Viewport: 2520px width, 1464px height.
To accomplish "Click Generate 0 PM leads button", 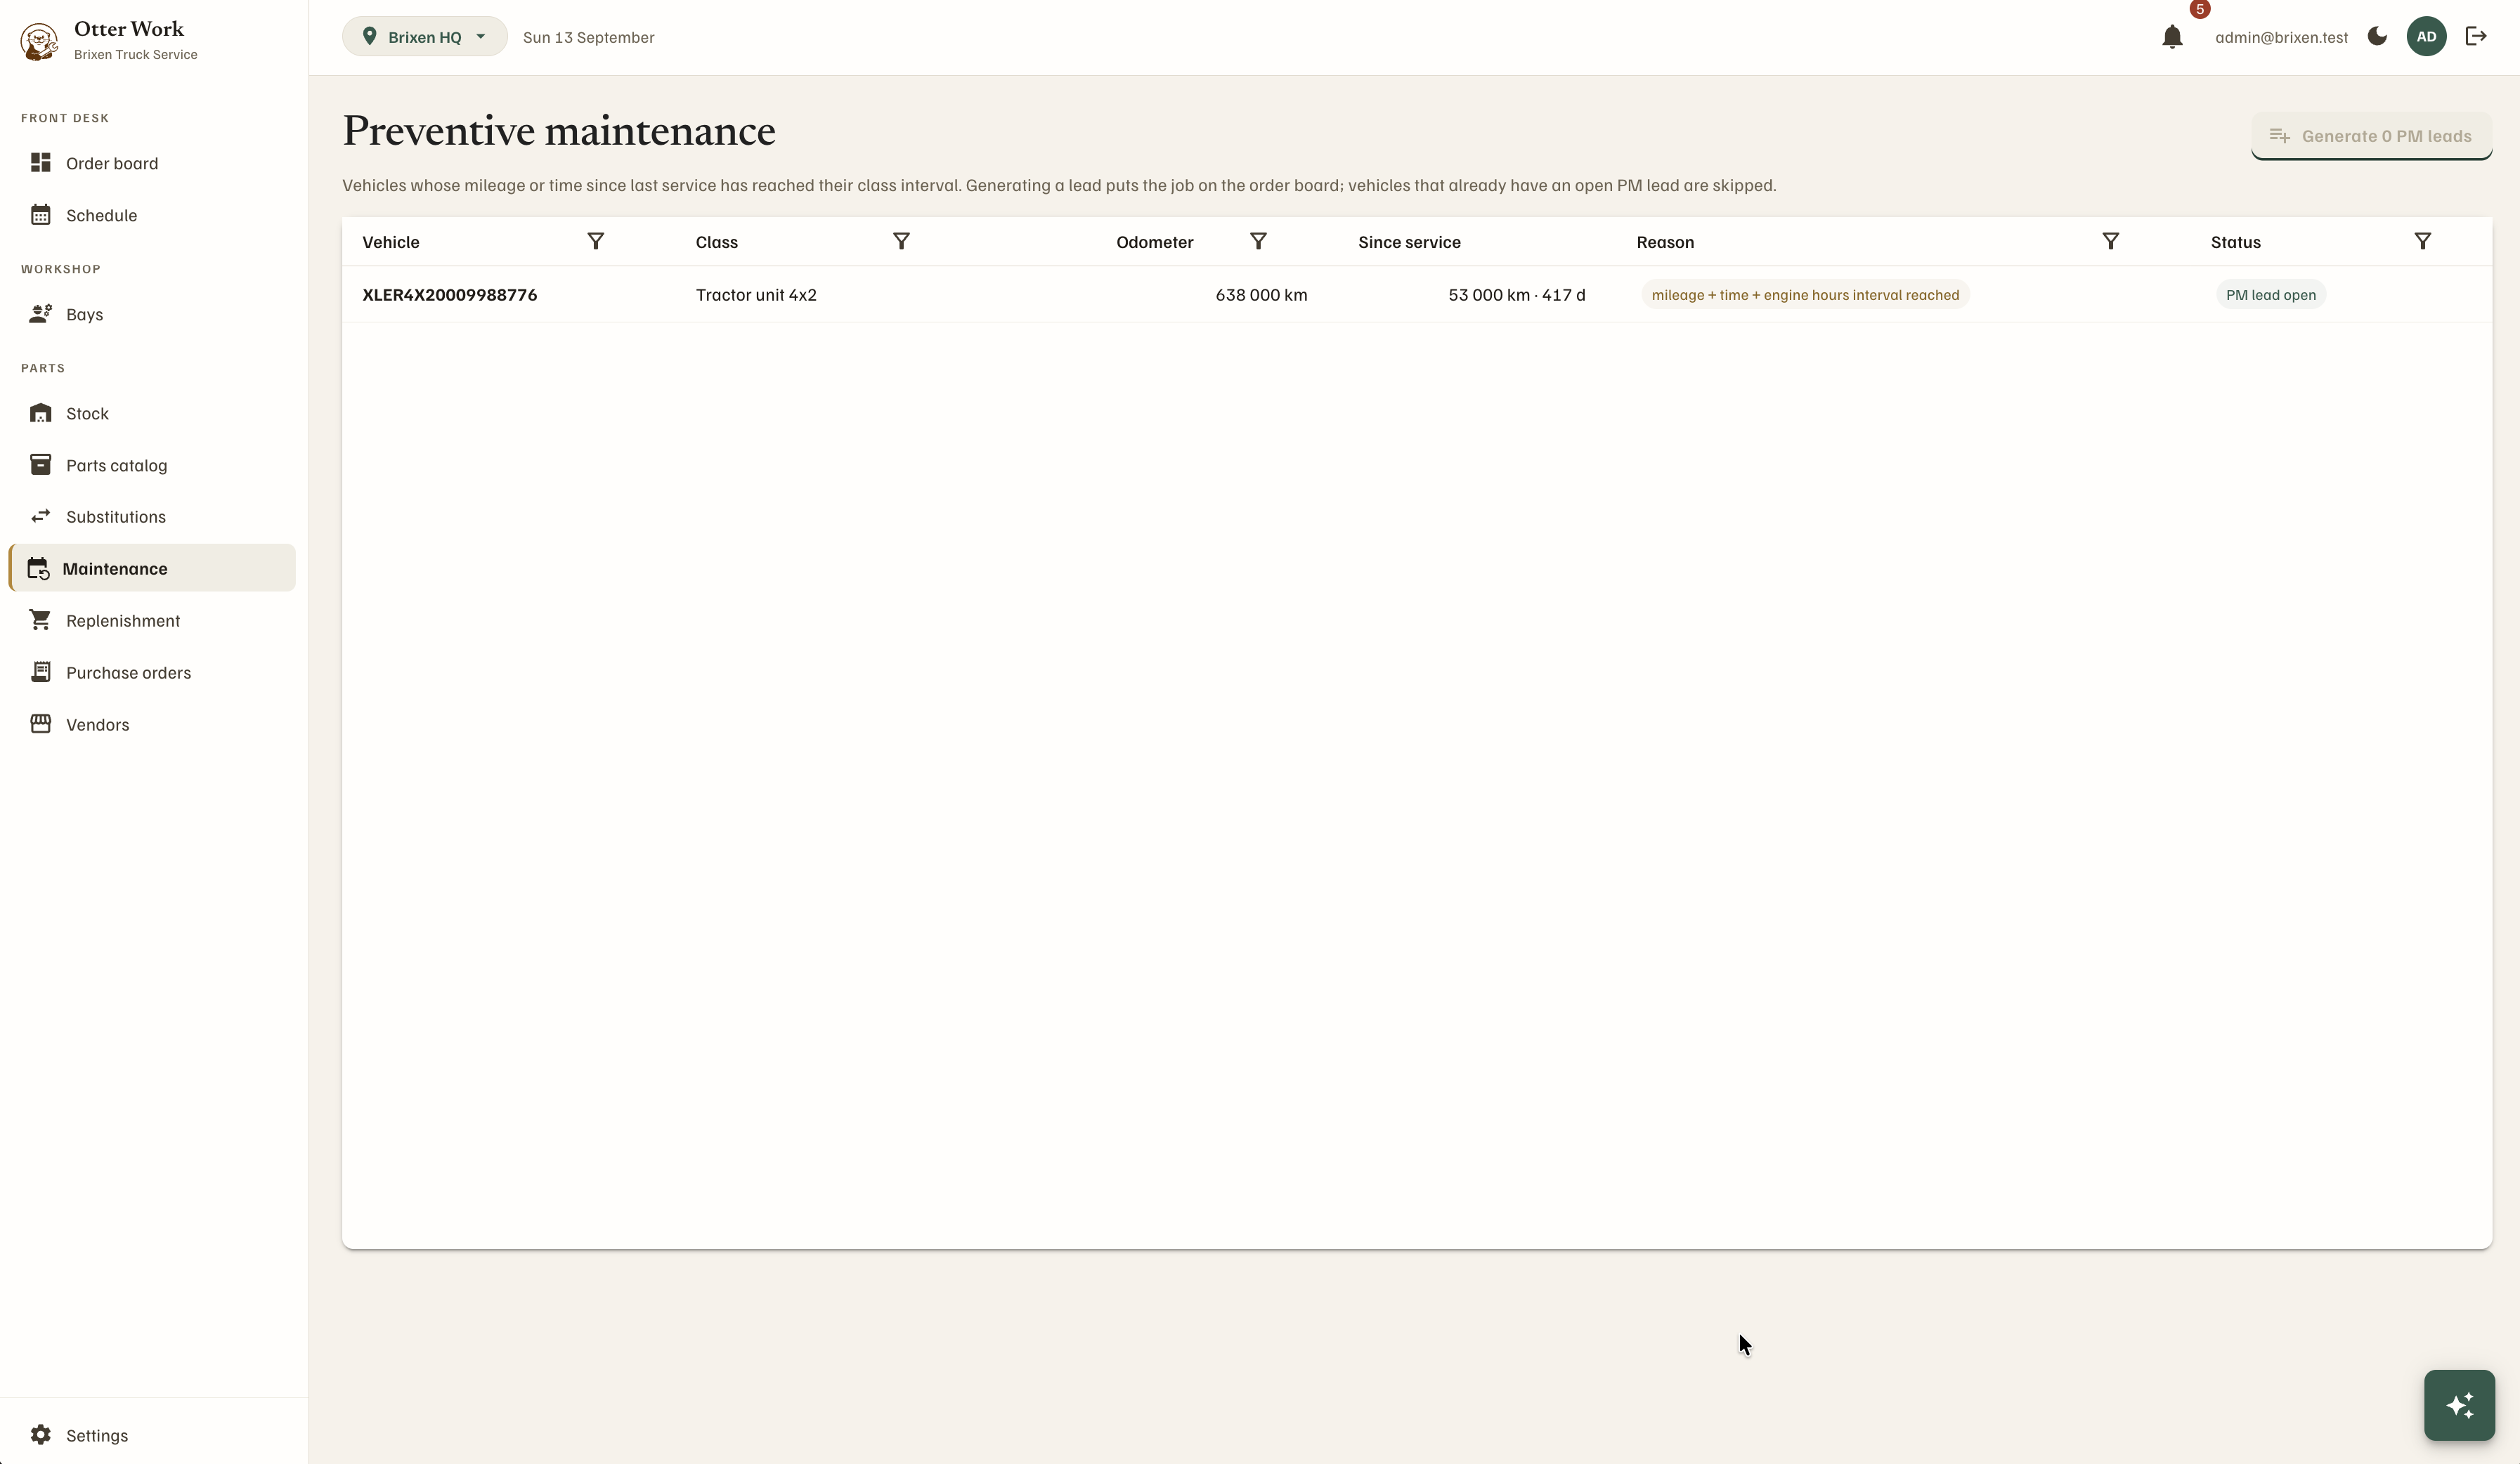I will pos(2371,136).
